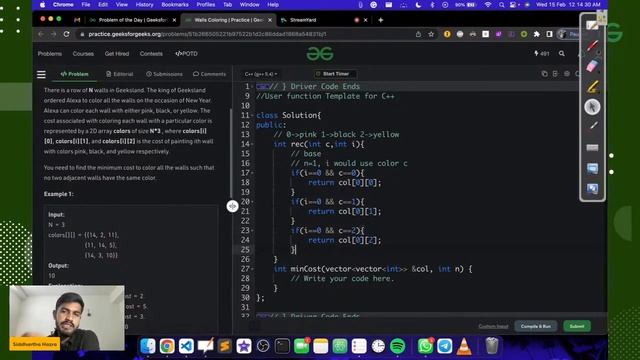Screen dimensions: 640x360
Task: Switch to the Editorial tab
Action: click(x=120, y=74)
